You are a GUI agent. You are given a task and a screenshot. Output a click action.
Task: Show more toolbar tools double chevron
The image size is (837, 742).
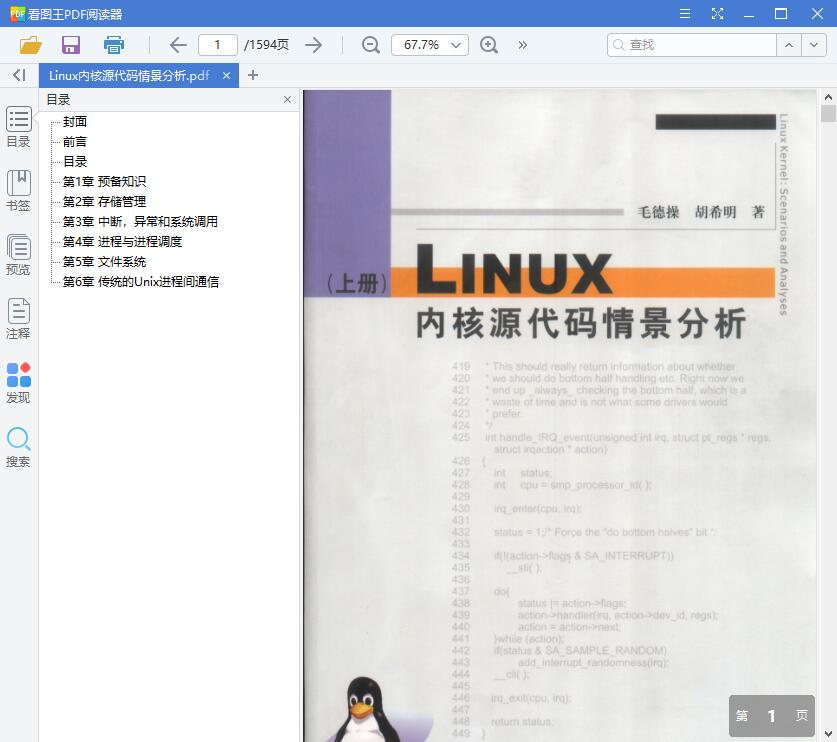pos(523,45)
